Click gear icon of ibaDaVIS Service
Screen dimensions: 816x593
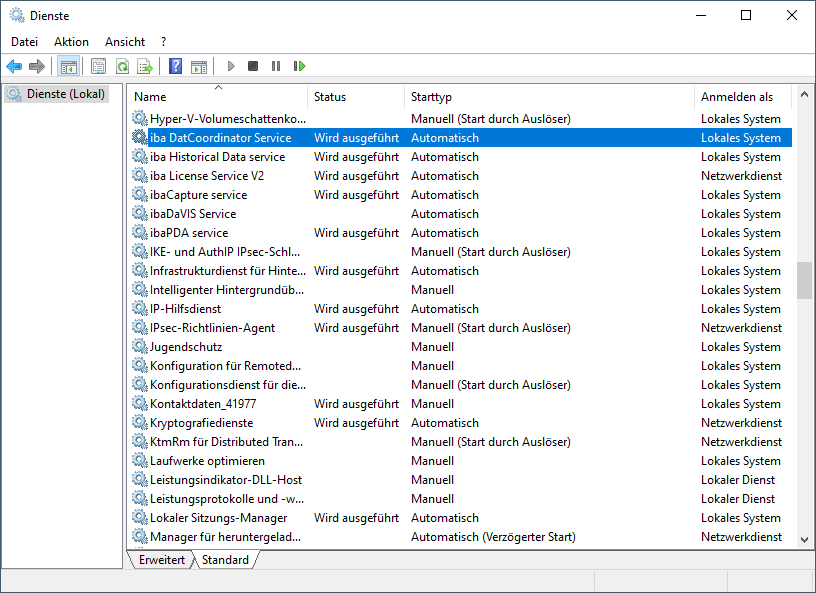[139, 213]
